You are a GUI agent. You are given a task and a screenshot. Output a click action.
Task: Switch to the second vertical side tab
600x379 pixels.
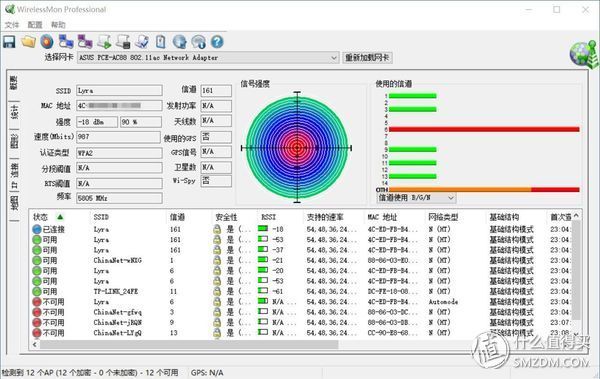pos(14,112)
